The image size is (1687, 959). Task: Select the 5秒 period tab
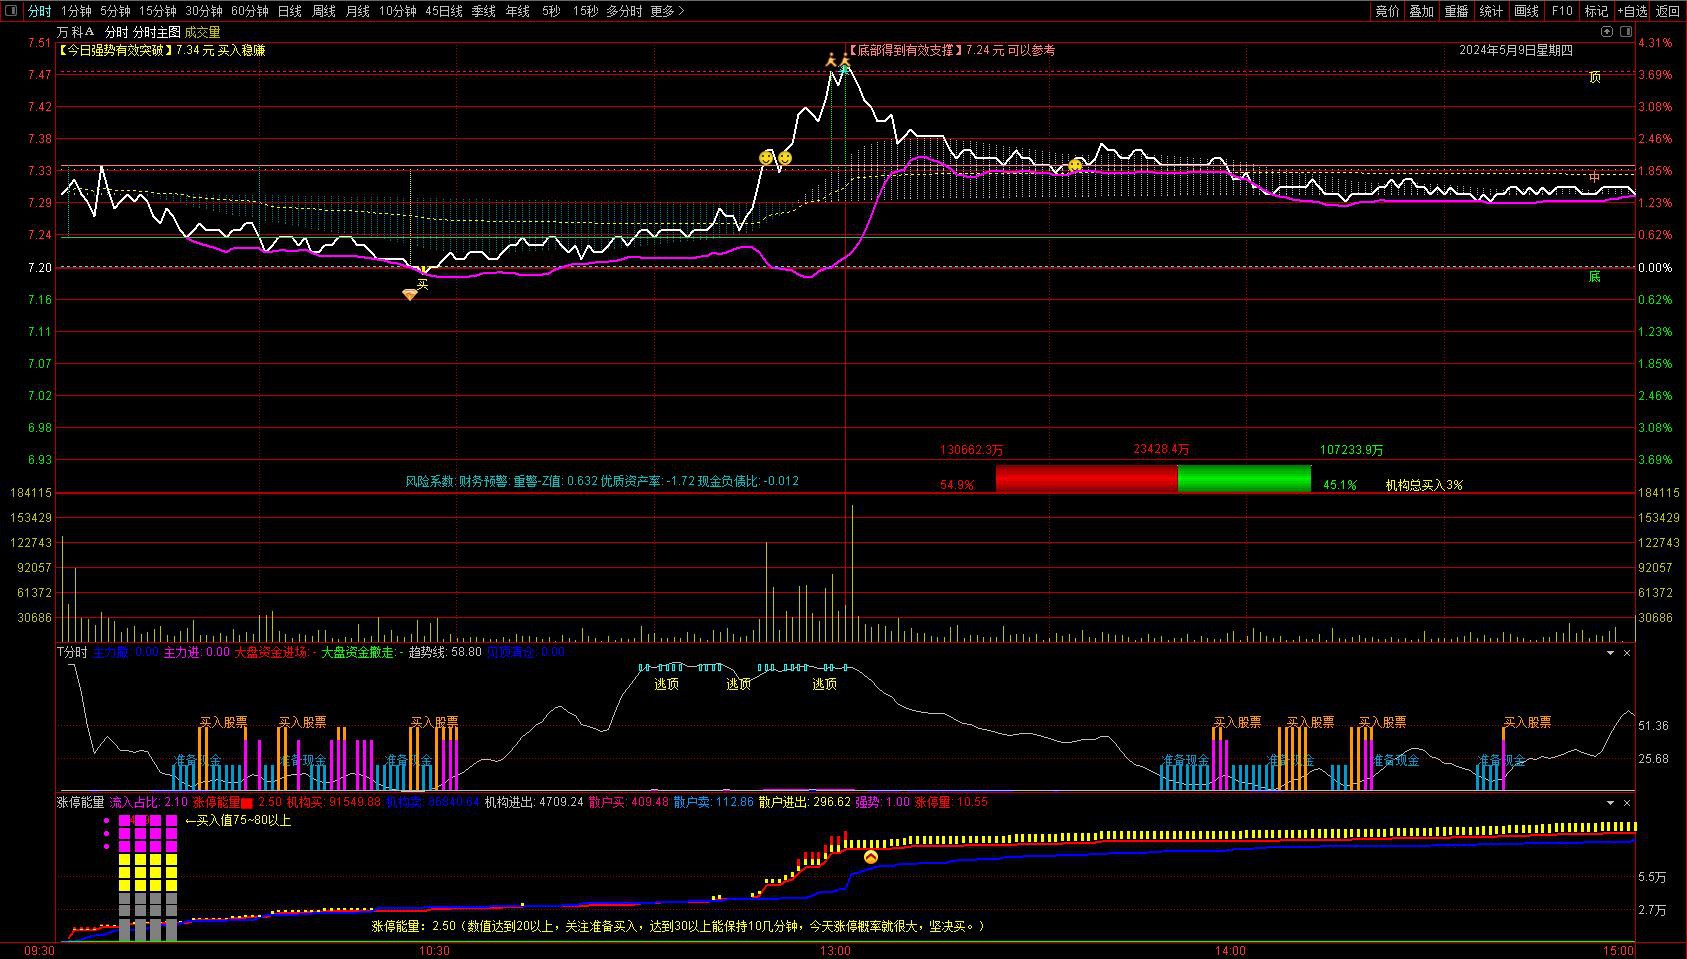pyautogui.click(x=551, y=11)
